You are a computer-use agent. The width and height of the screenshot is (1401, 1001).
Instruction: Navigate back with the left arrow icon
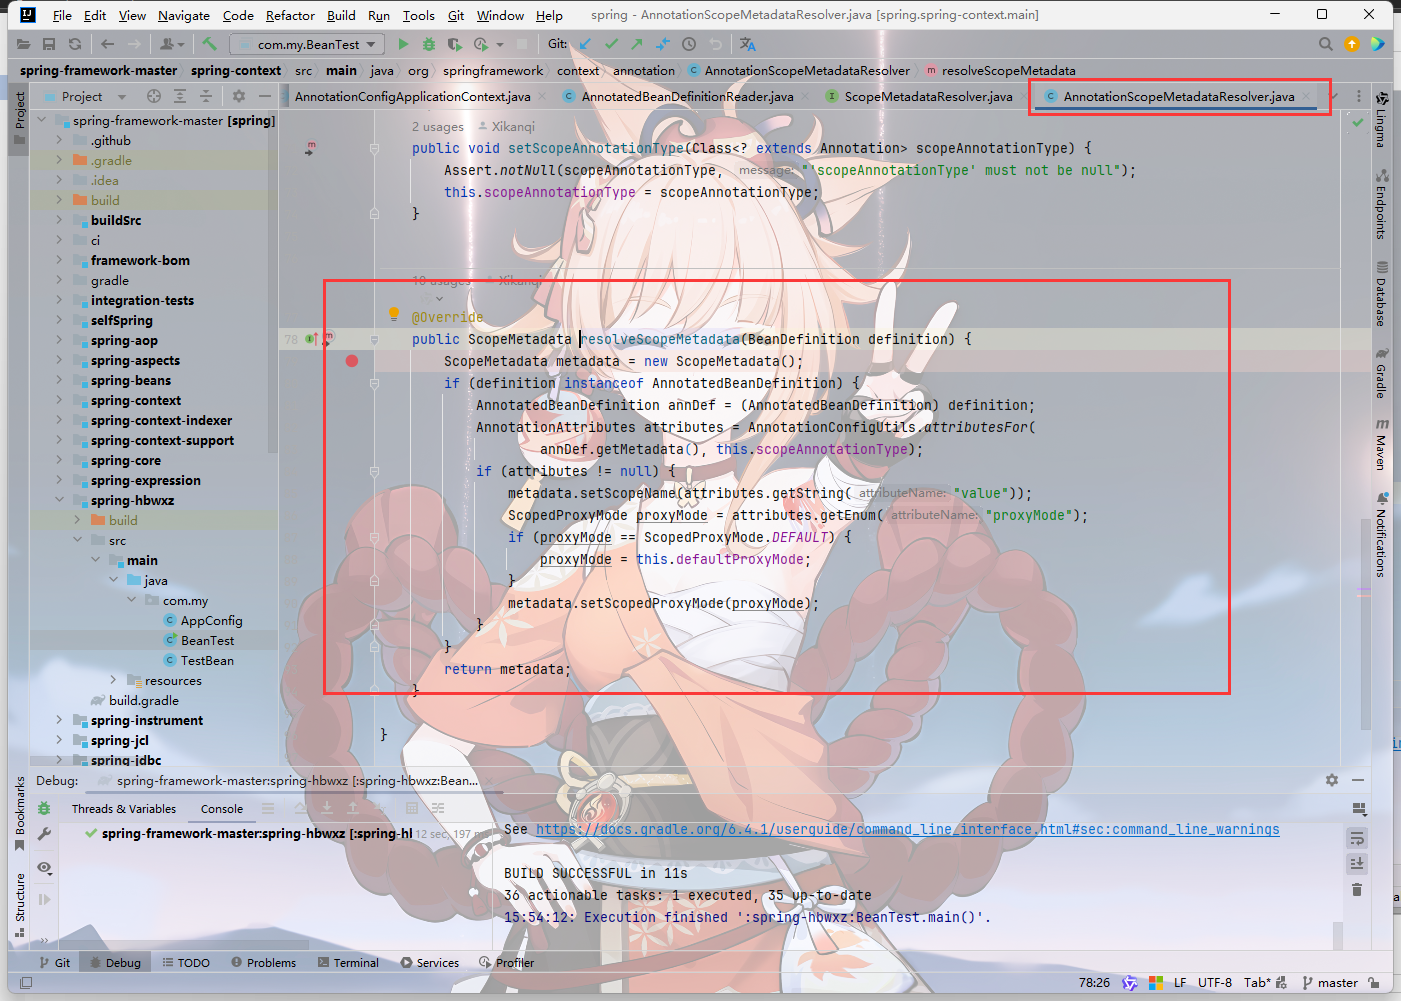pos(107,44)
